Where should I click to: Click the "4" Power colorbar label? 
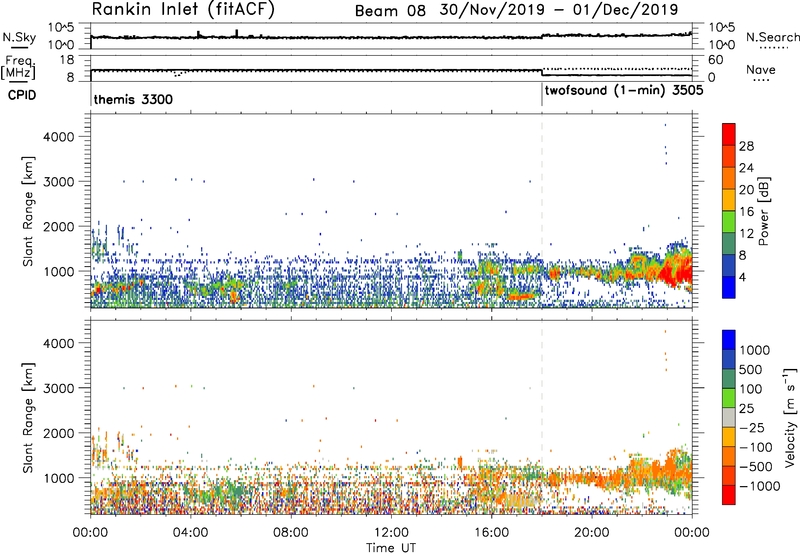pyautogui.click(x=742, y=278)
